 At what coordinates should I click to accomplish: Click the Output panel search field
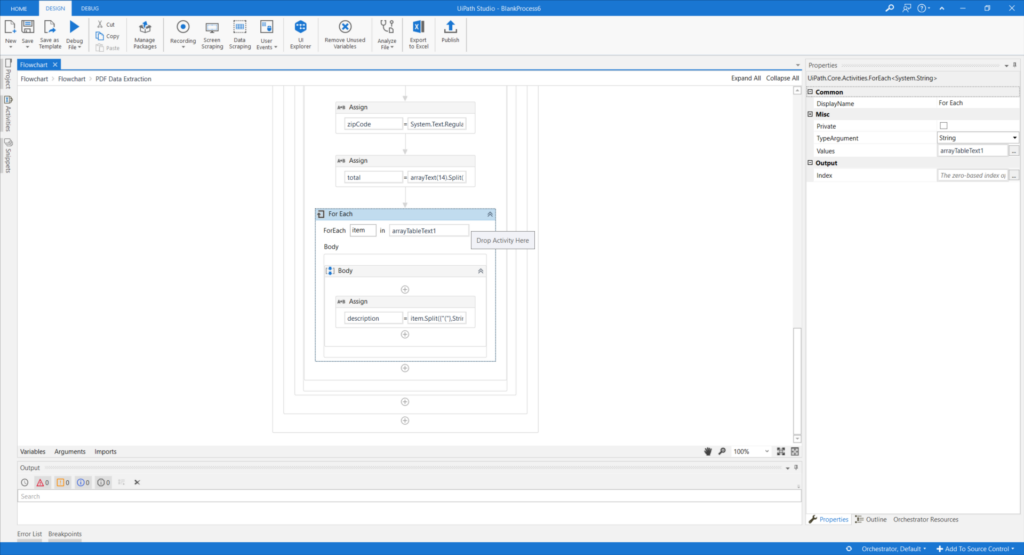409,496
